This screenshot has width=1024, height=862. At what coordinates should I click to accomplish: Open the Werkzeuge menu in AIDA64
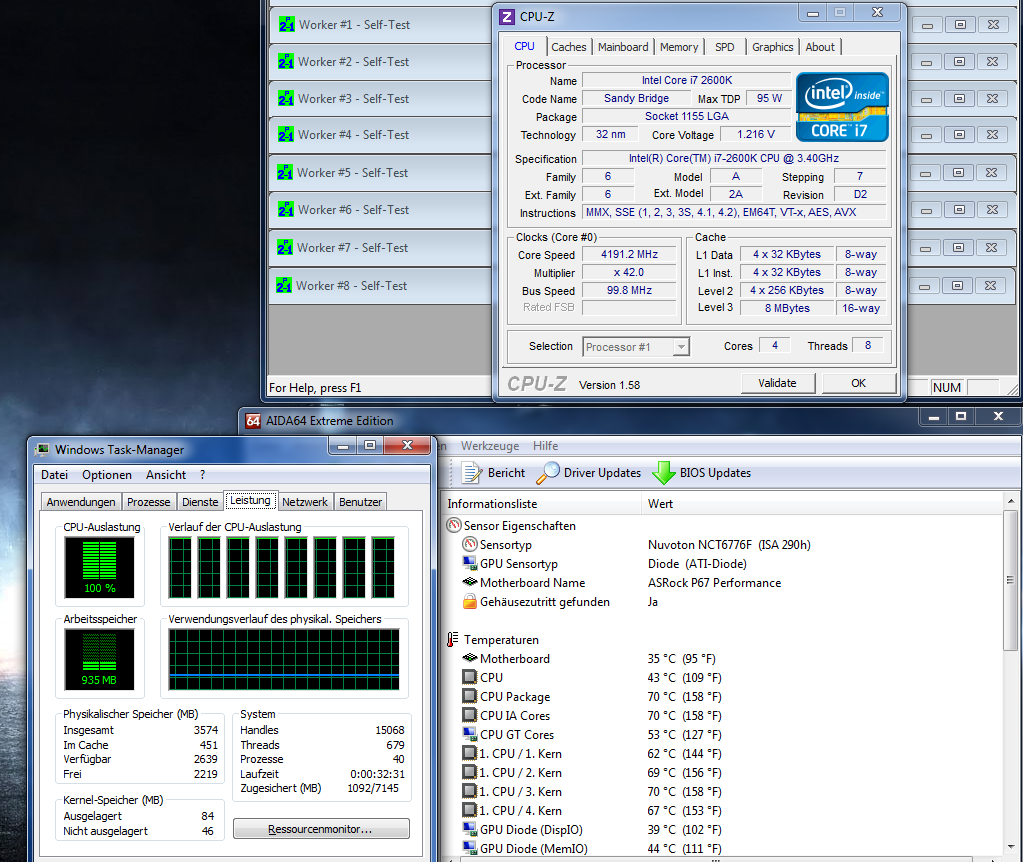490,446
